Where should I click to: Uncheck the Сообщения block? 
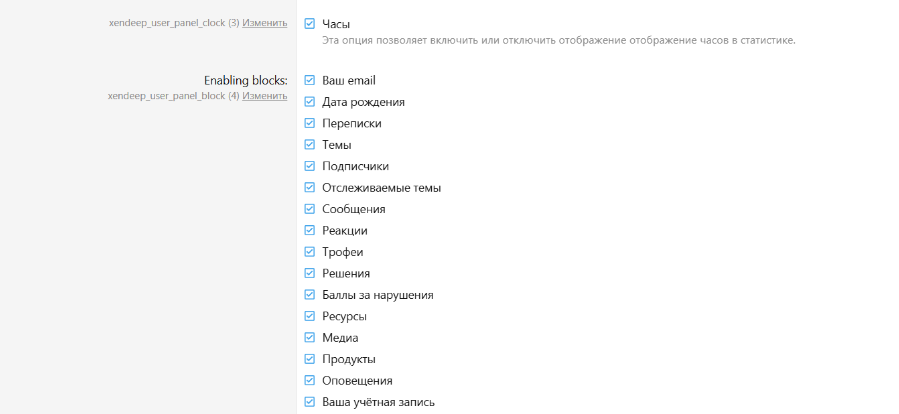(x=310, y=209)
